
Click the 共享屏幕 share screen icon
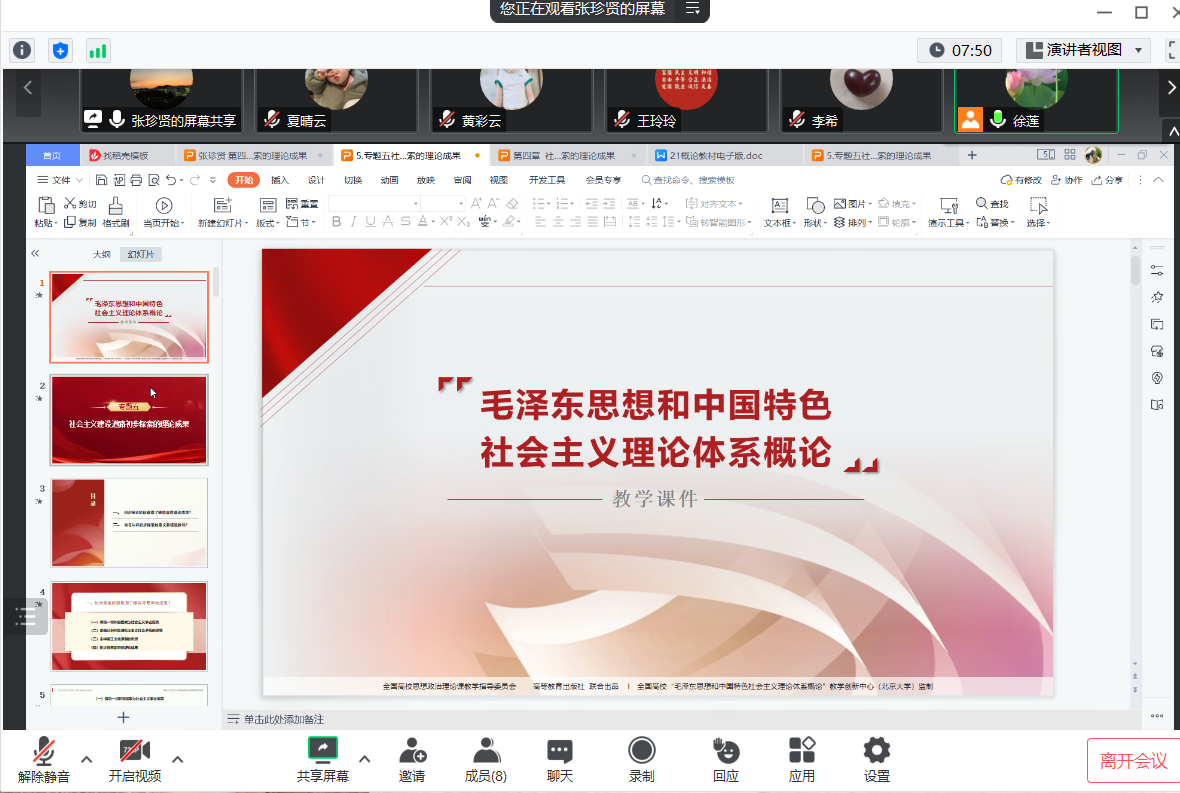point(322,759)
